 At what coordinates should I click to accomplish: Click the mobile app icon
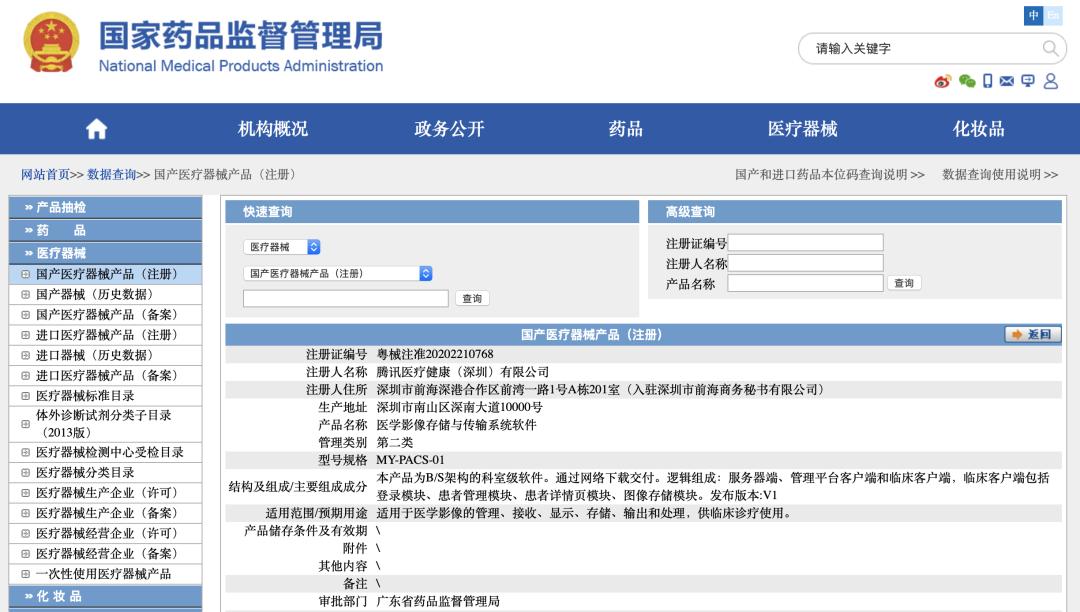coord(987,80)
